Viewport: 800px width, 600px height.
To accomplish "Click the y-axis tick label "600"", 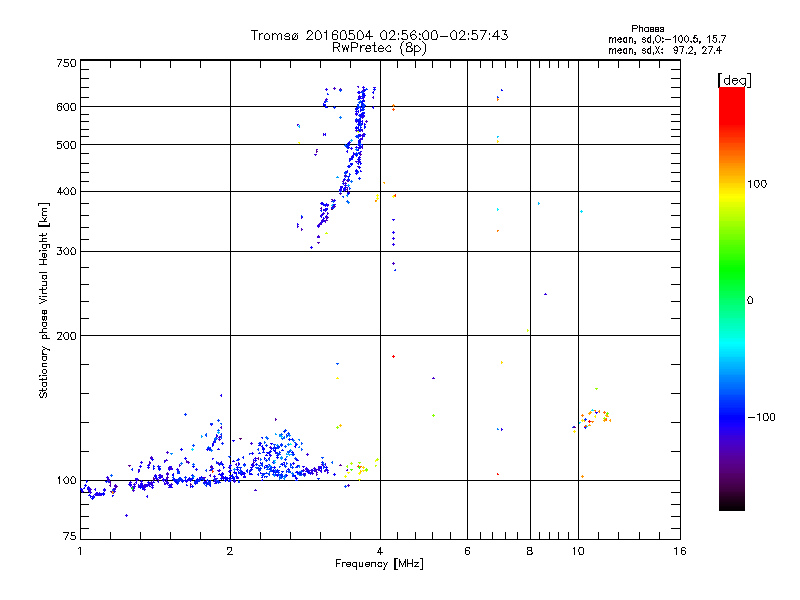I will (x=67, y=107).
